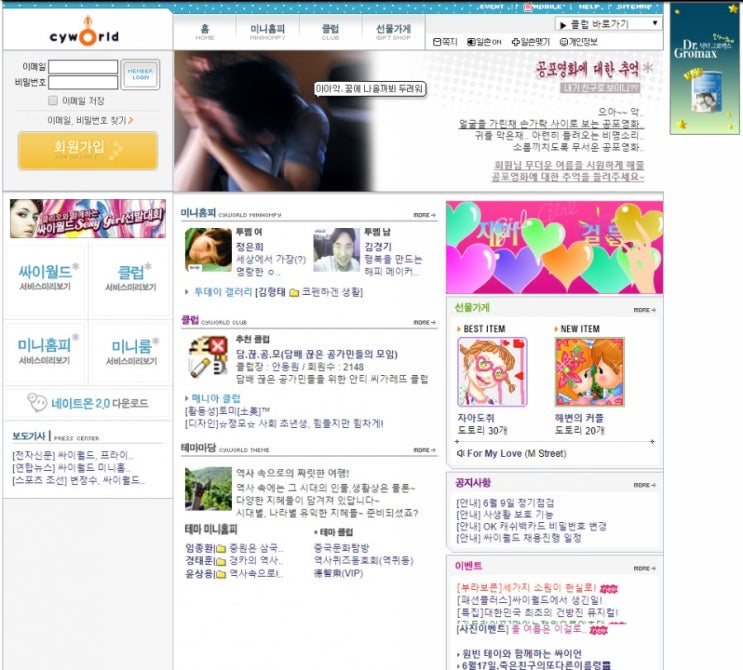
Task: Click the 일촌ON icon
Action: (x=471, y=42)
